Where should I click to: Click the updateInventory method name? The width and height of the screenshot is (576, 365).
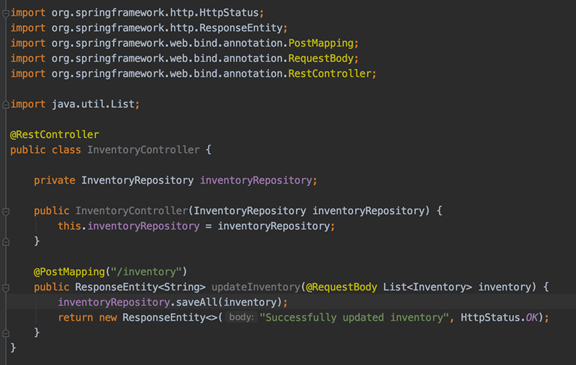(256, 287)
